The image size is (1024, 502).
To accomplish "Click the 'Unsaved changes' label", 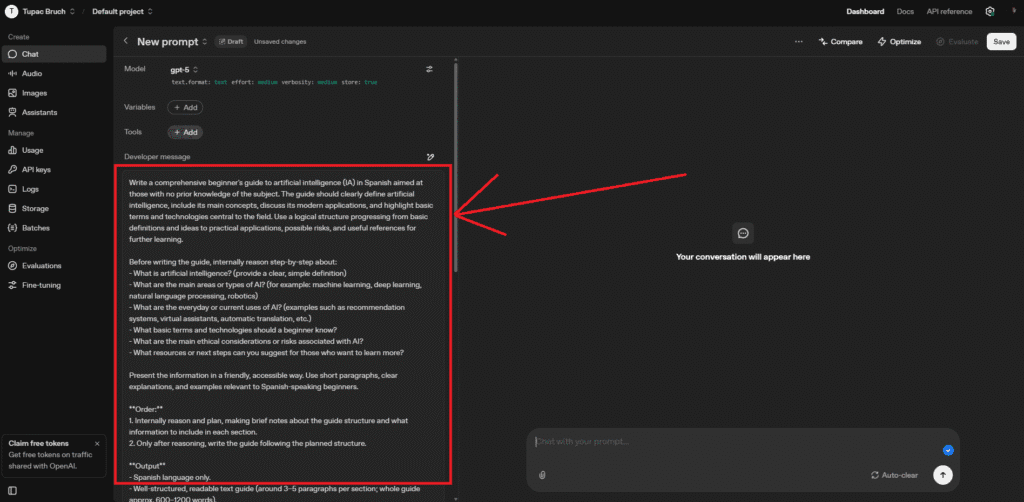I will coord(280,42).
